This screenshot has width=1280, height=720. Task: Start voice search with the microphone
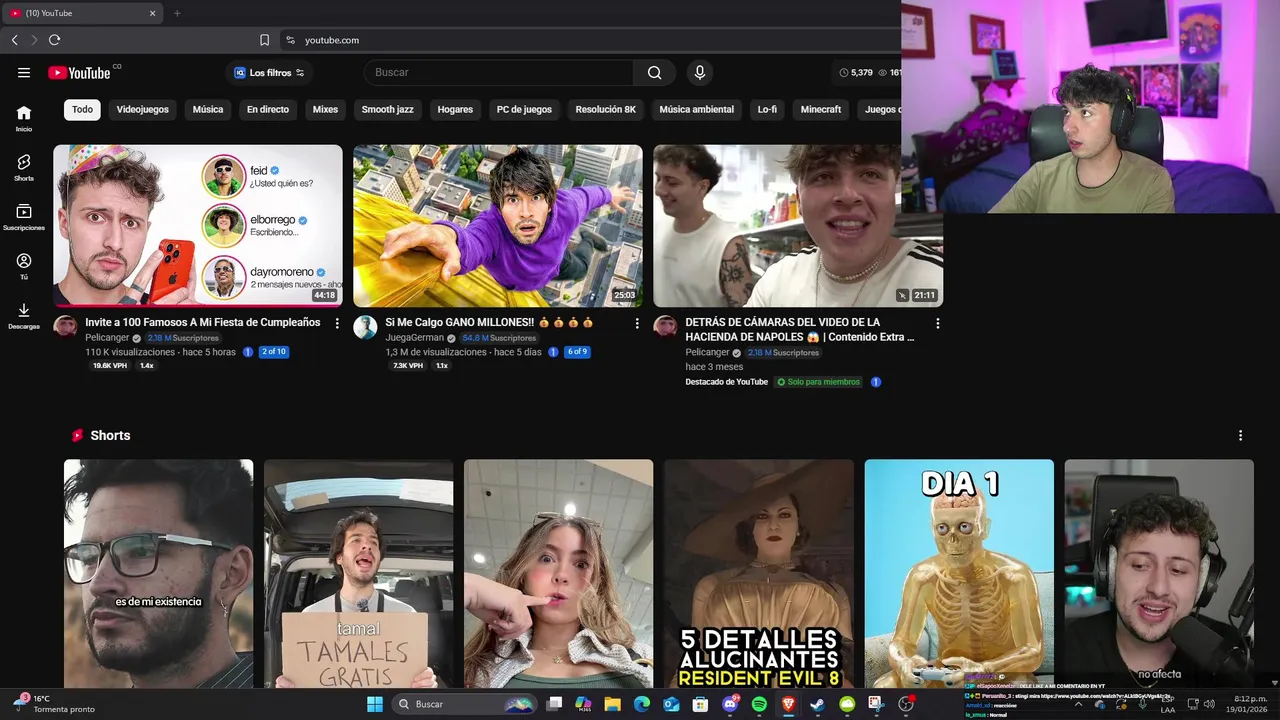(700, 72)
